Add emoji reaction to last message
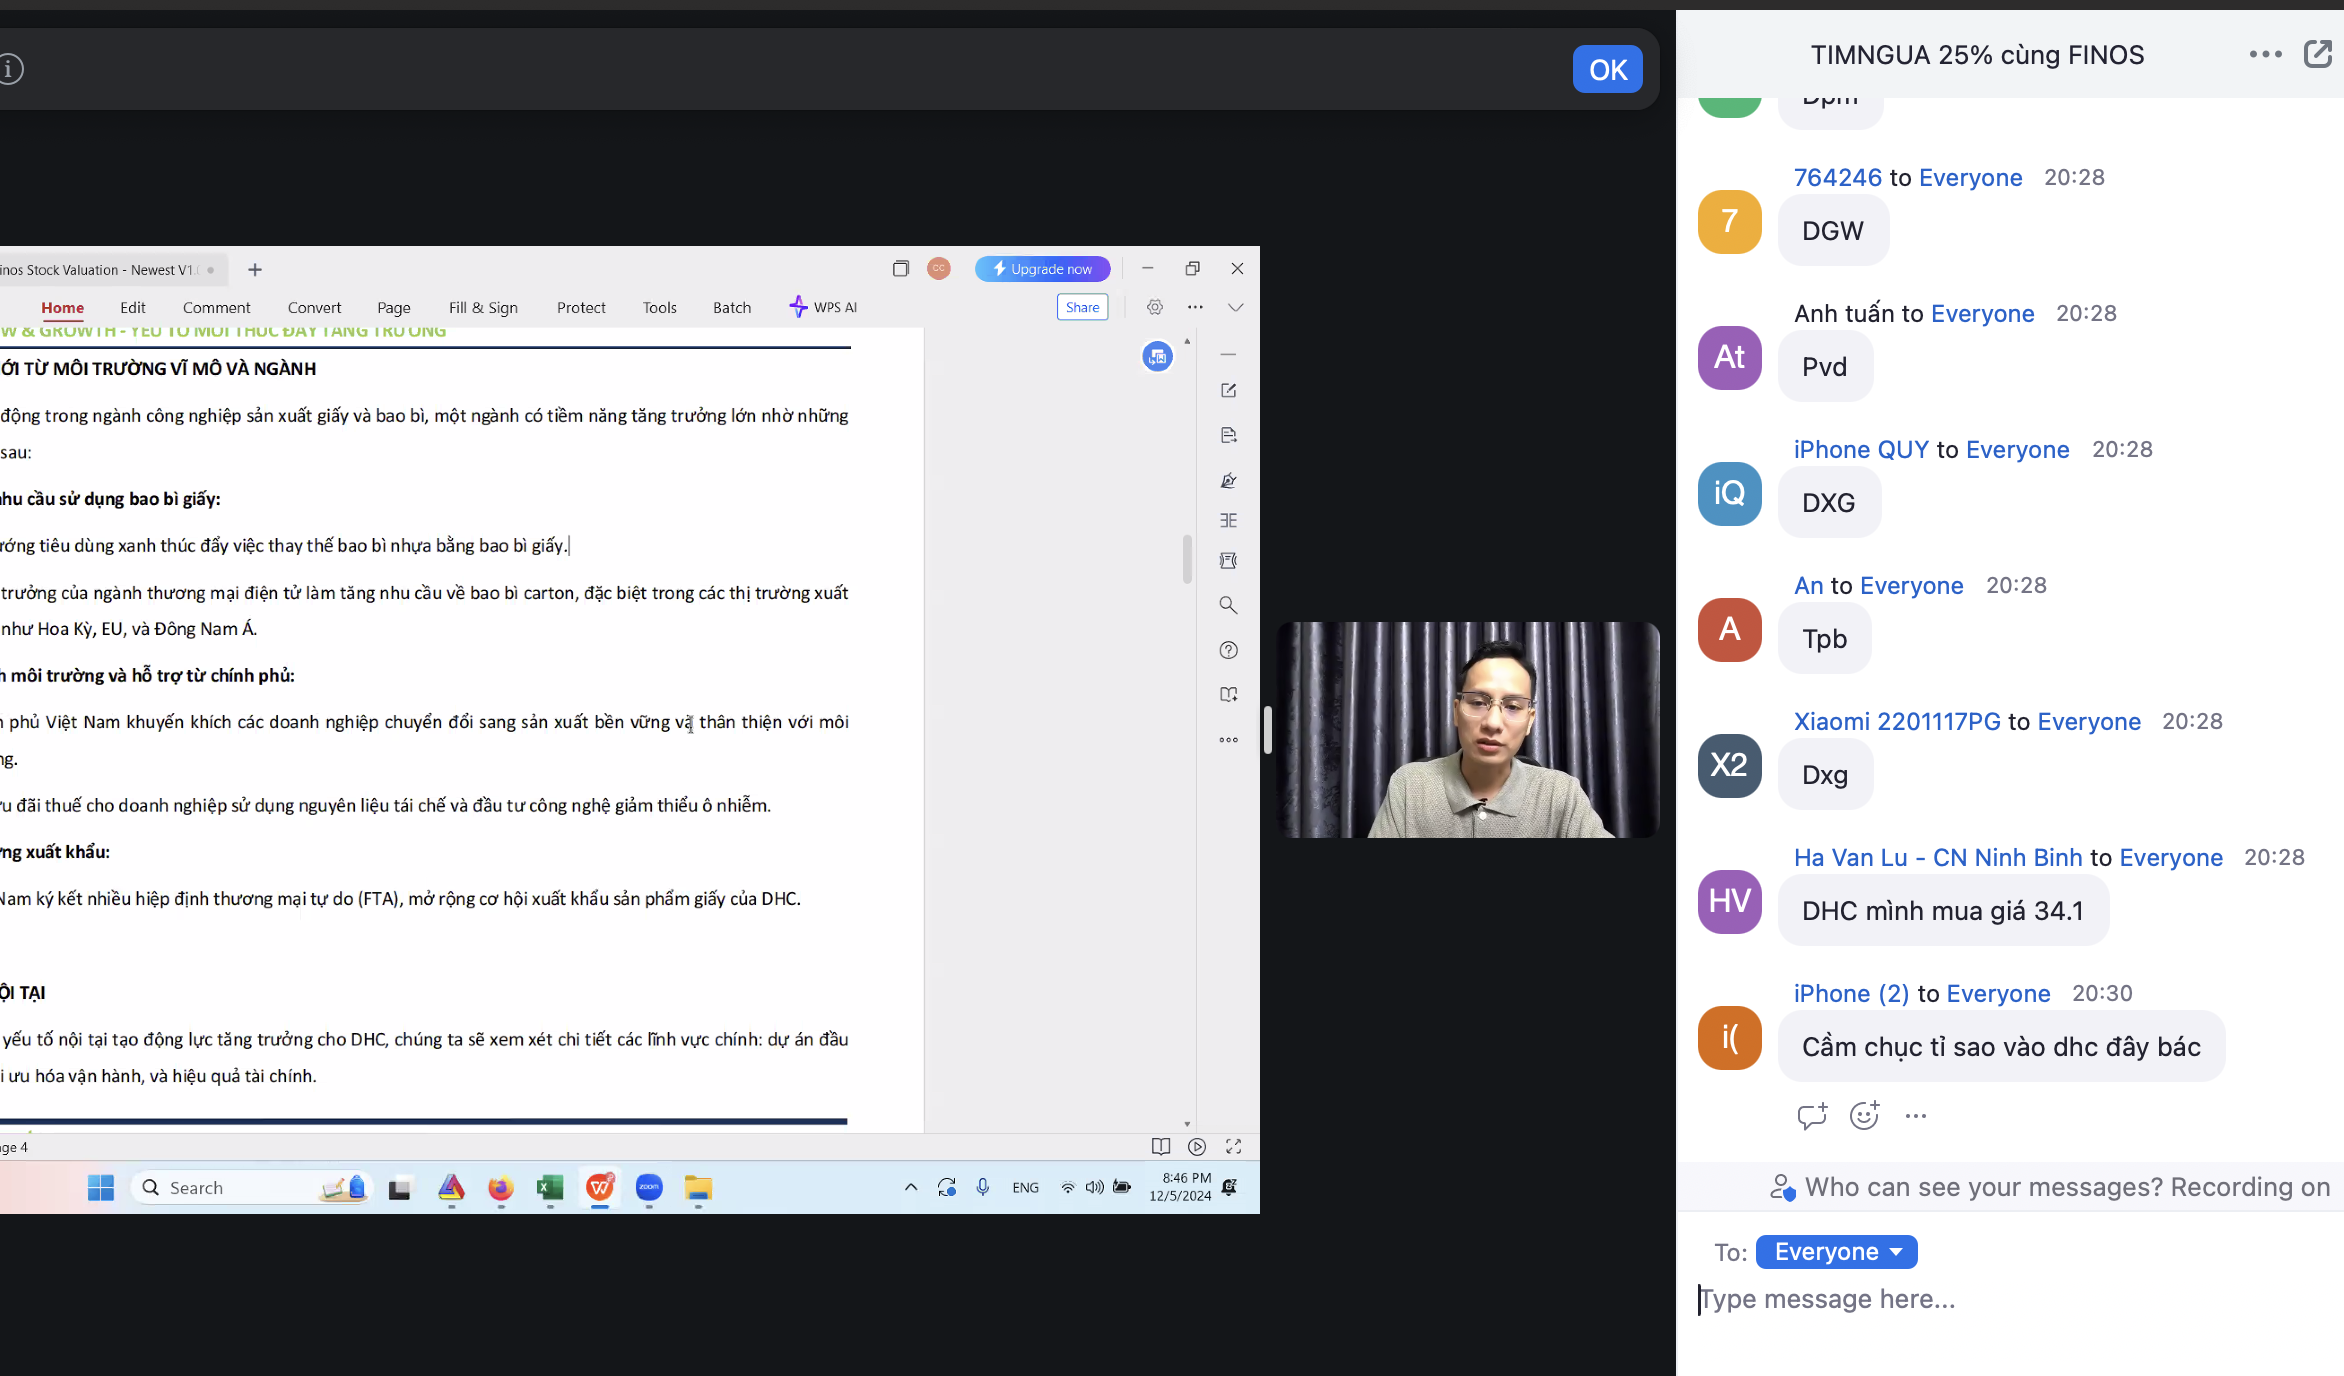The width and height of the screenshot is (2344, 1376). click(1864, 1115)
